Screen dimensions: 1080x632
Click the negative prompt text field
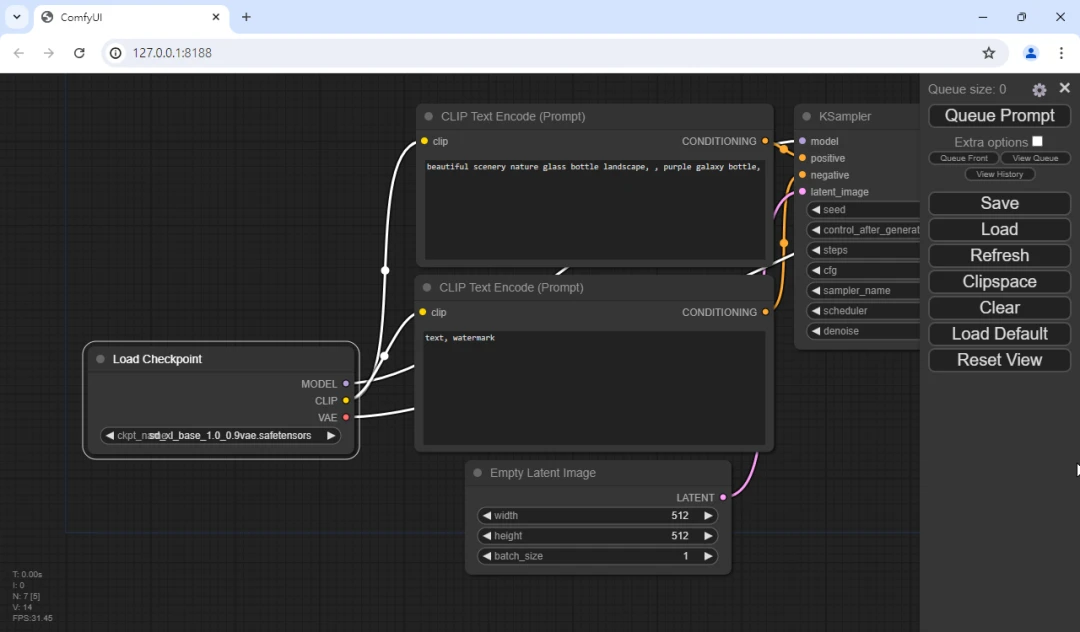[x=594, y=388]
